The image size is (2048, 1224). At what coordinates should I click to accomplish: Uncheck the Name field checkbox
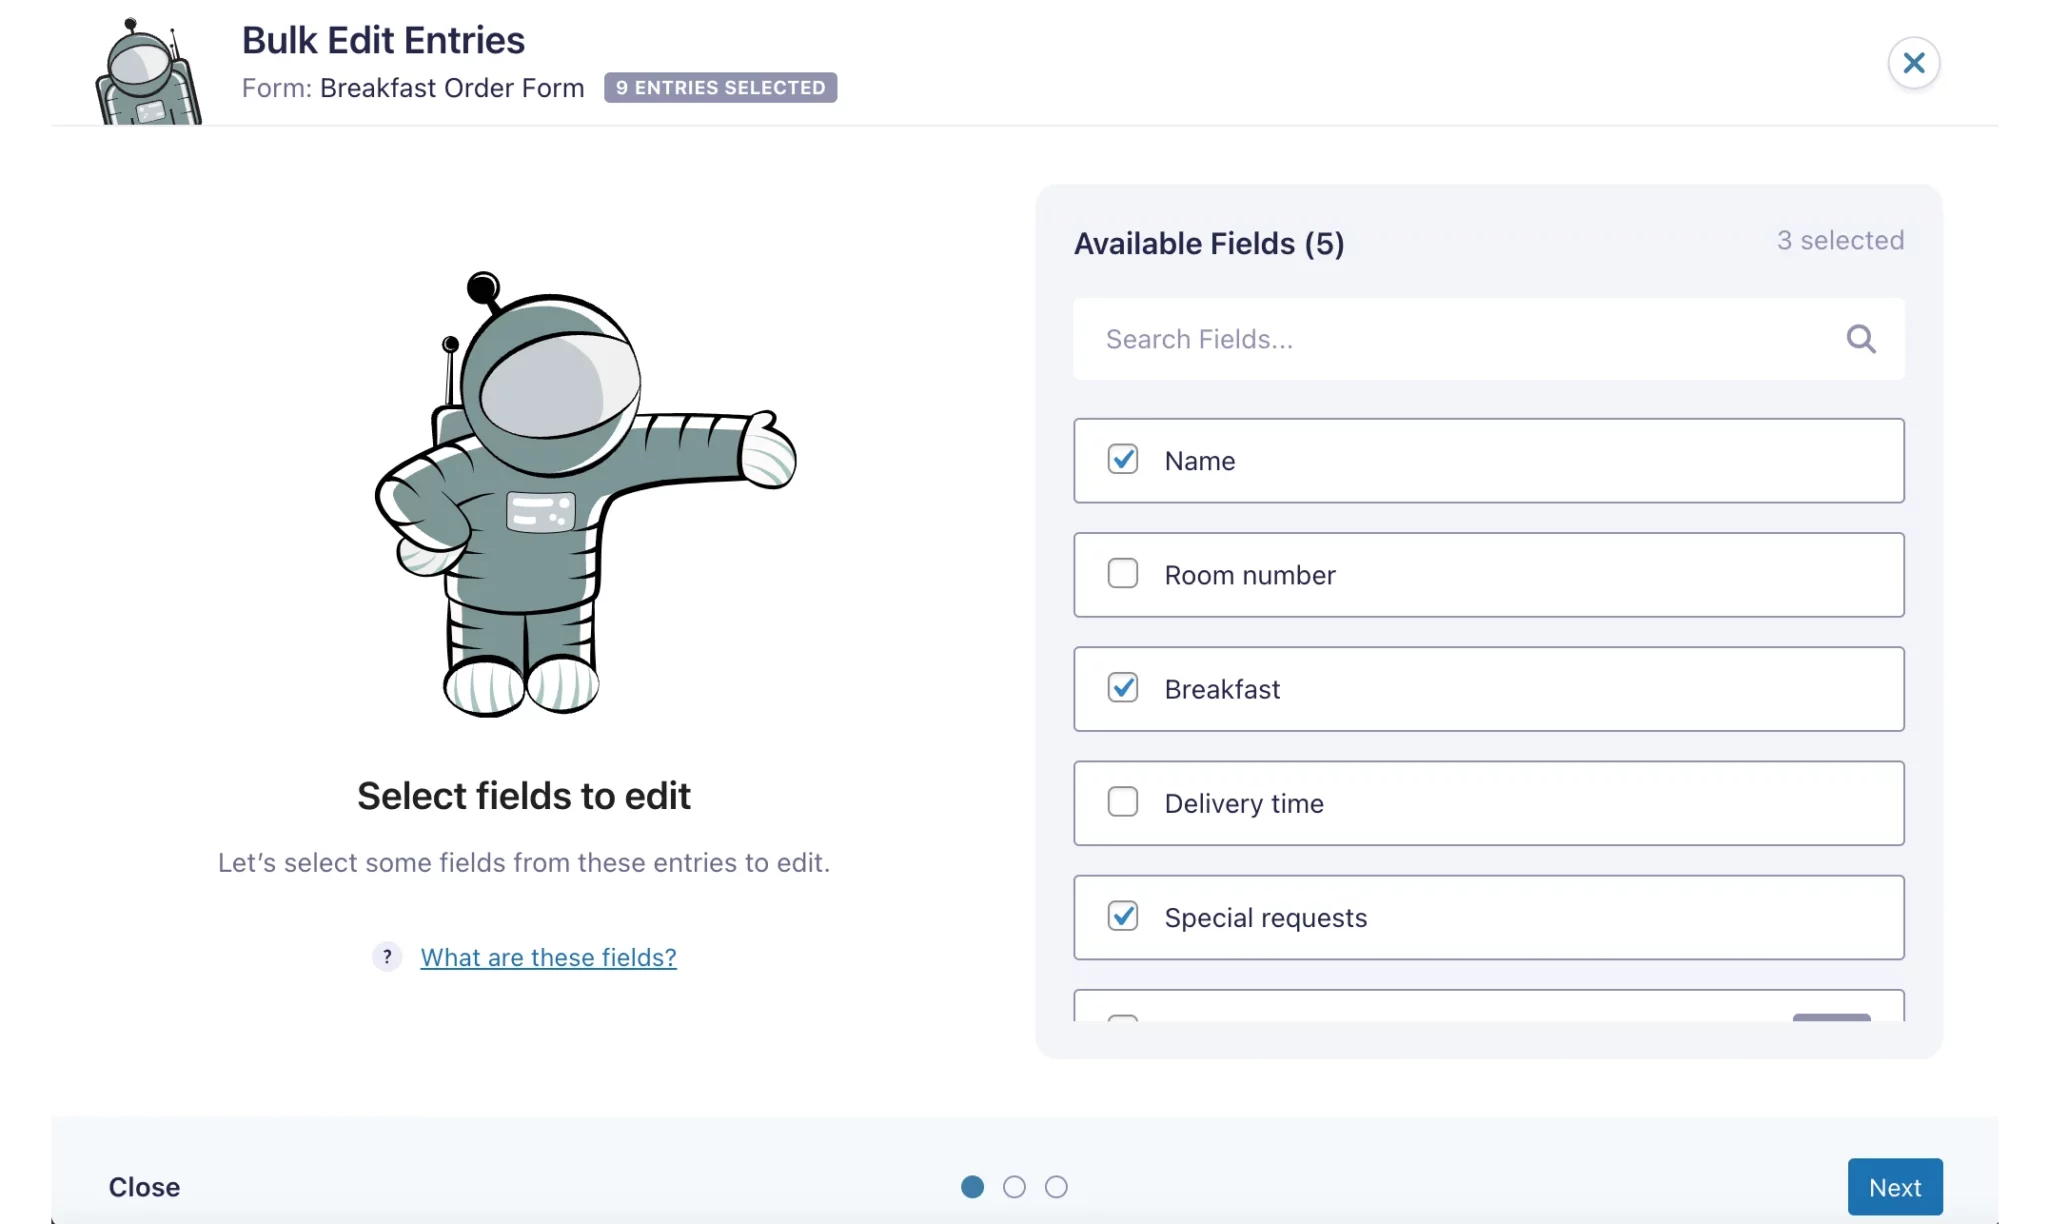pyautogui.click(x=1122, y=459)
